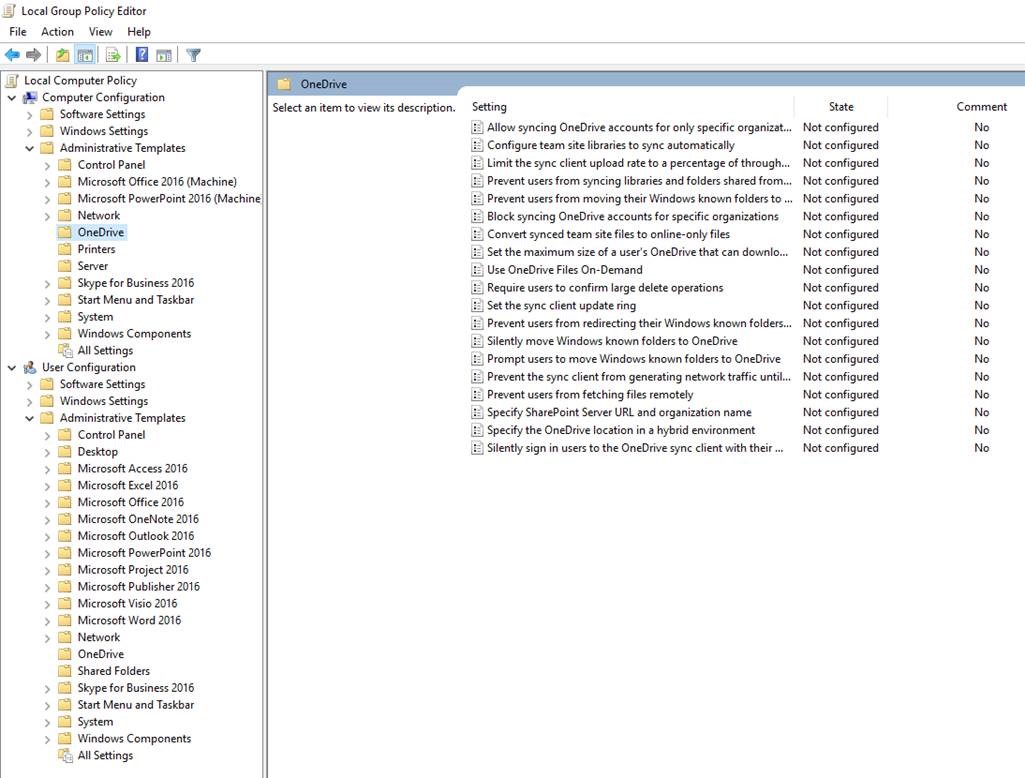
Task: Click the User Configuration node icon
Action: click(x=30, y=367)
